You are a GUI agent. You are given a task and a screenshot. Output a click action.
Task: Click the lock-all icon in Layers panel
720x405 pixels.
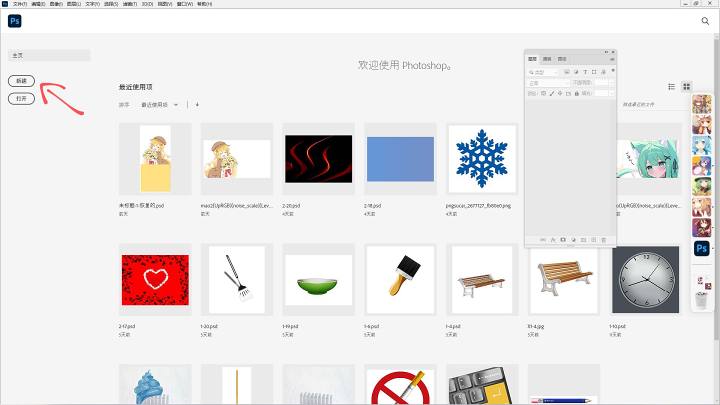(x=577, y=93)
